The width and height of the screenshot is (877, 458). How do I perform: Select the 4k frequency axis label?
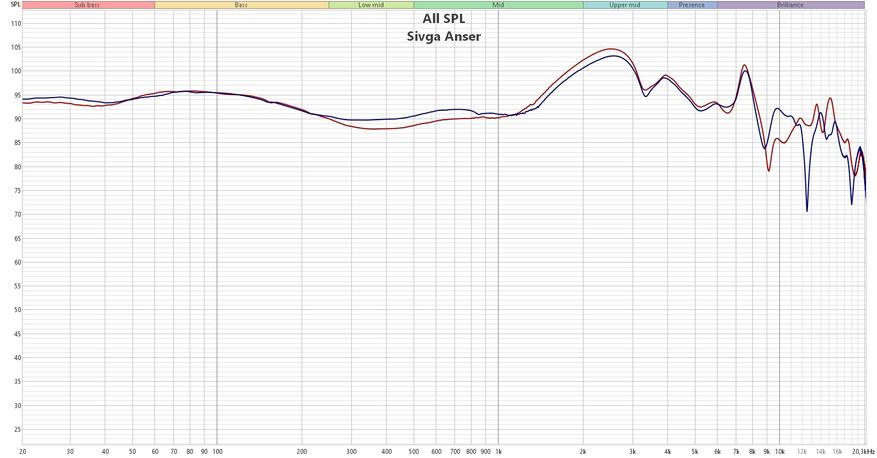point(668,451)
